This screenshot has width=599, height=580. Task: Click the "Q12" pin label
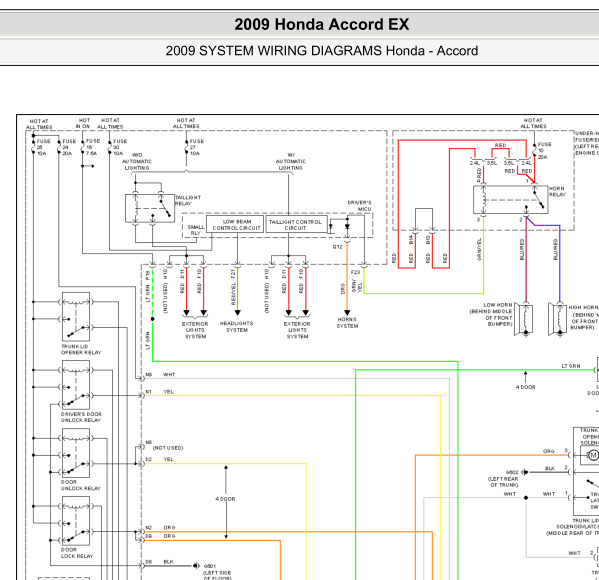[337, 247]
